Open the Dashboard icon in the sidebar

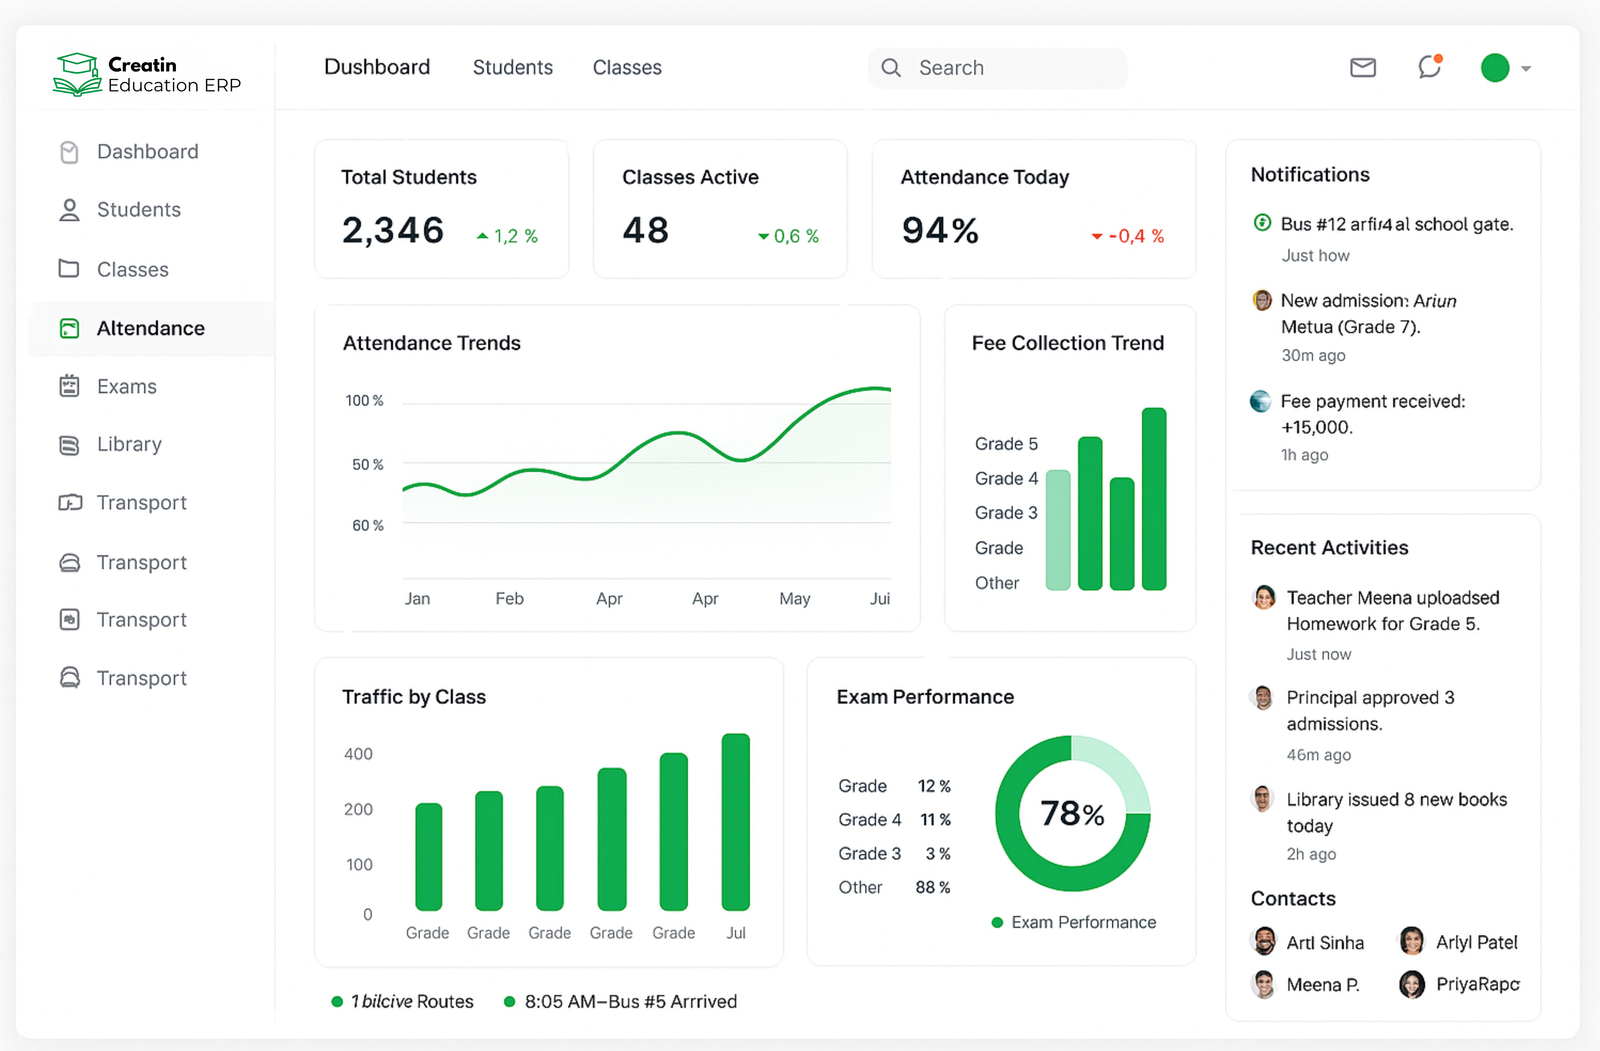click(x=69, y=151)
